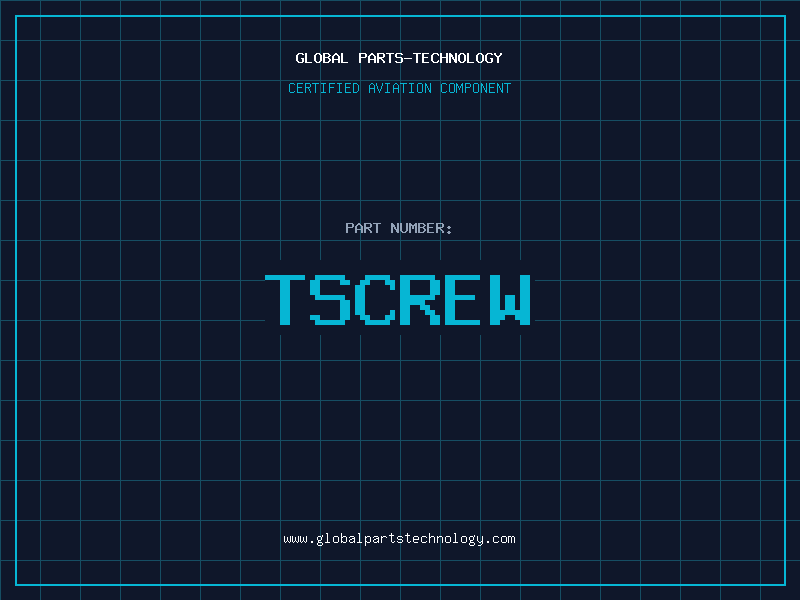Click the large 'TSCREW' part number
Screen dimensions: 800x600
click(398, 300)
